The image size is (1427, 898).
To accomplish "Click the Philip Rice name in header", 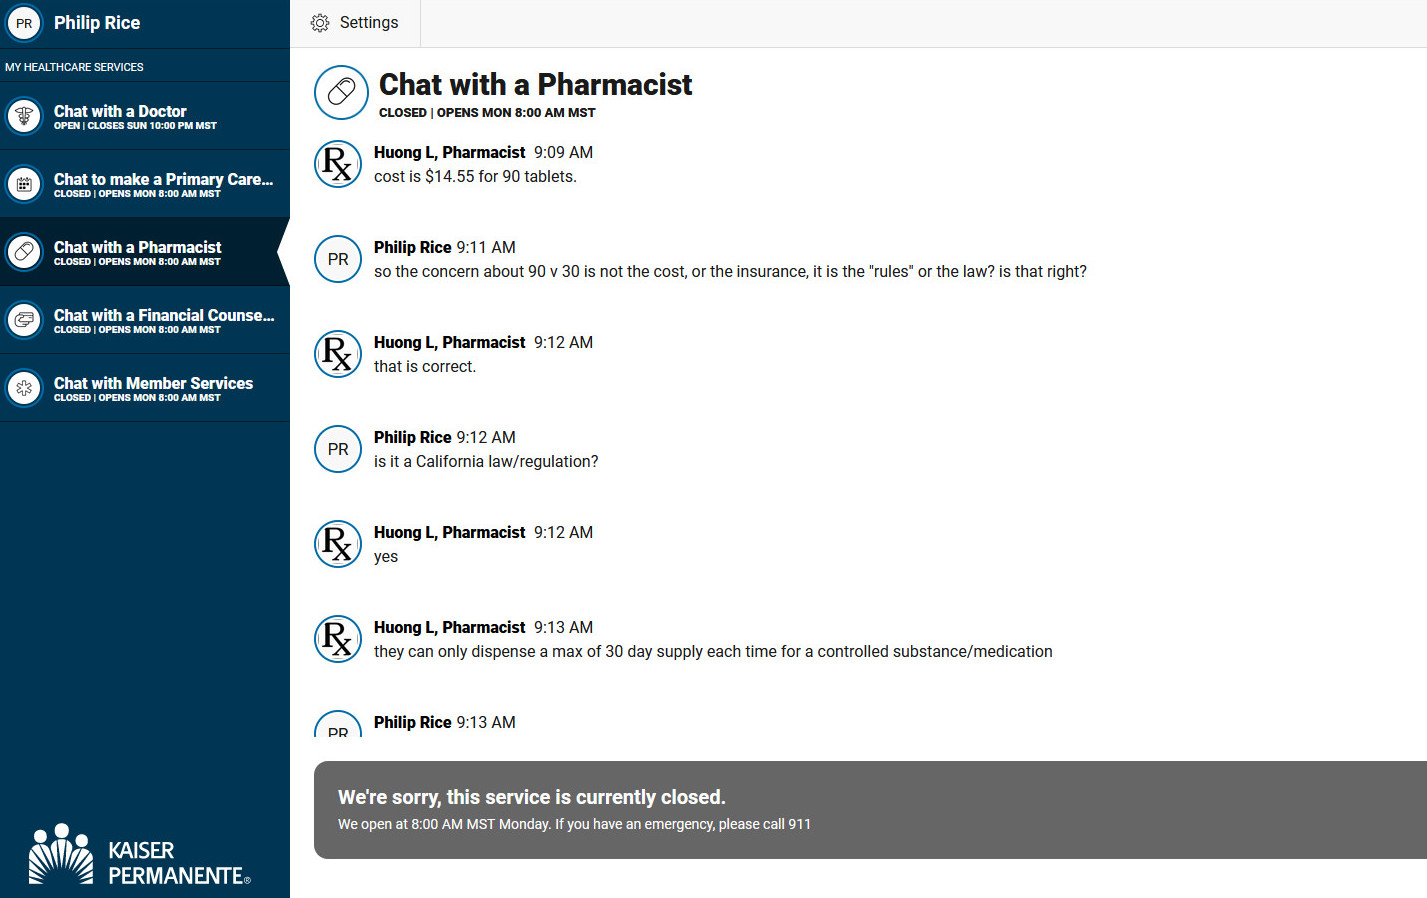I will pos(97,23).
